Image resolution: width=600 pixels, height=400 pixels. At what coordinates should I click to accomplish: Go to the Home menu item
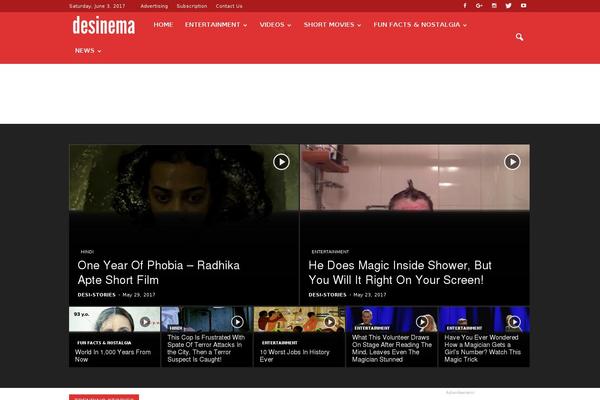[x=163, y=25]
